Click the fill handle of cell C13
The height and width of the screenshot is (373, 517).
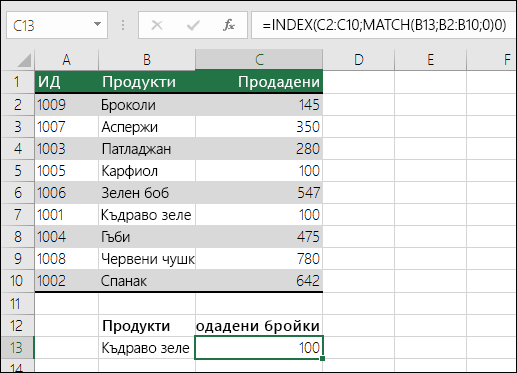(x=322, y=359)
